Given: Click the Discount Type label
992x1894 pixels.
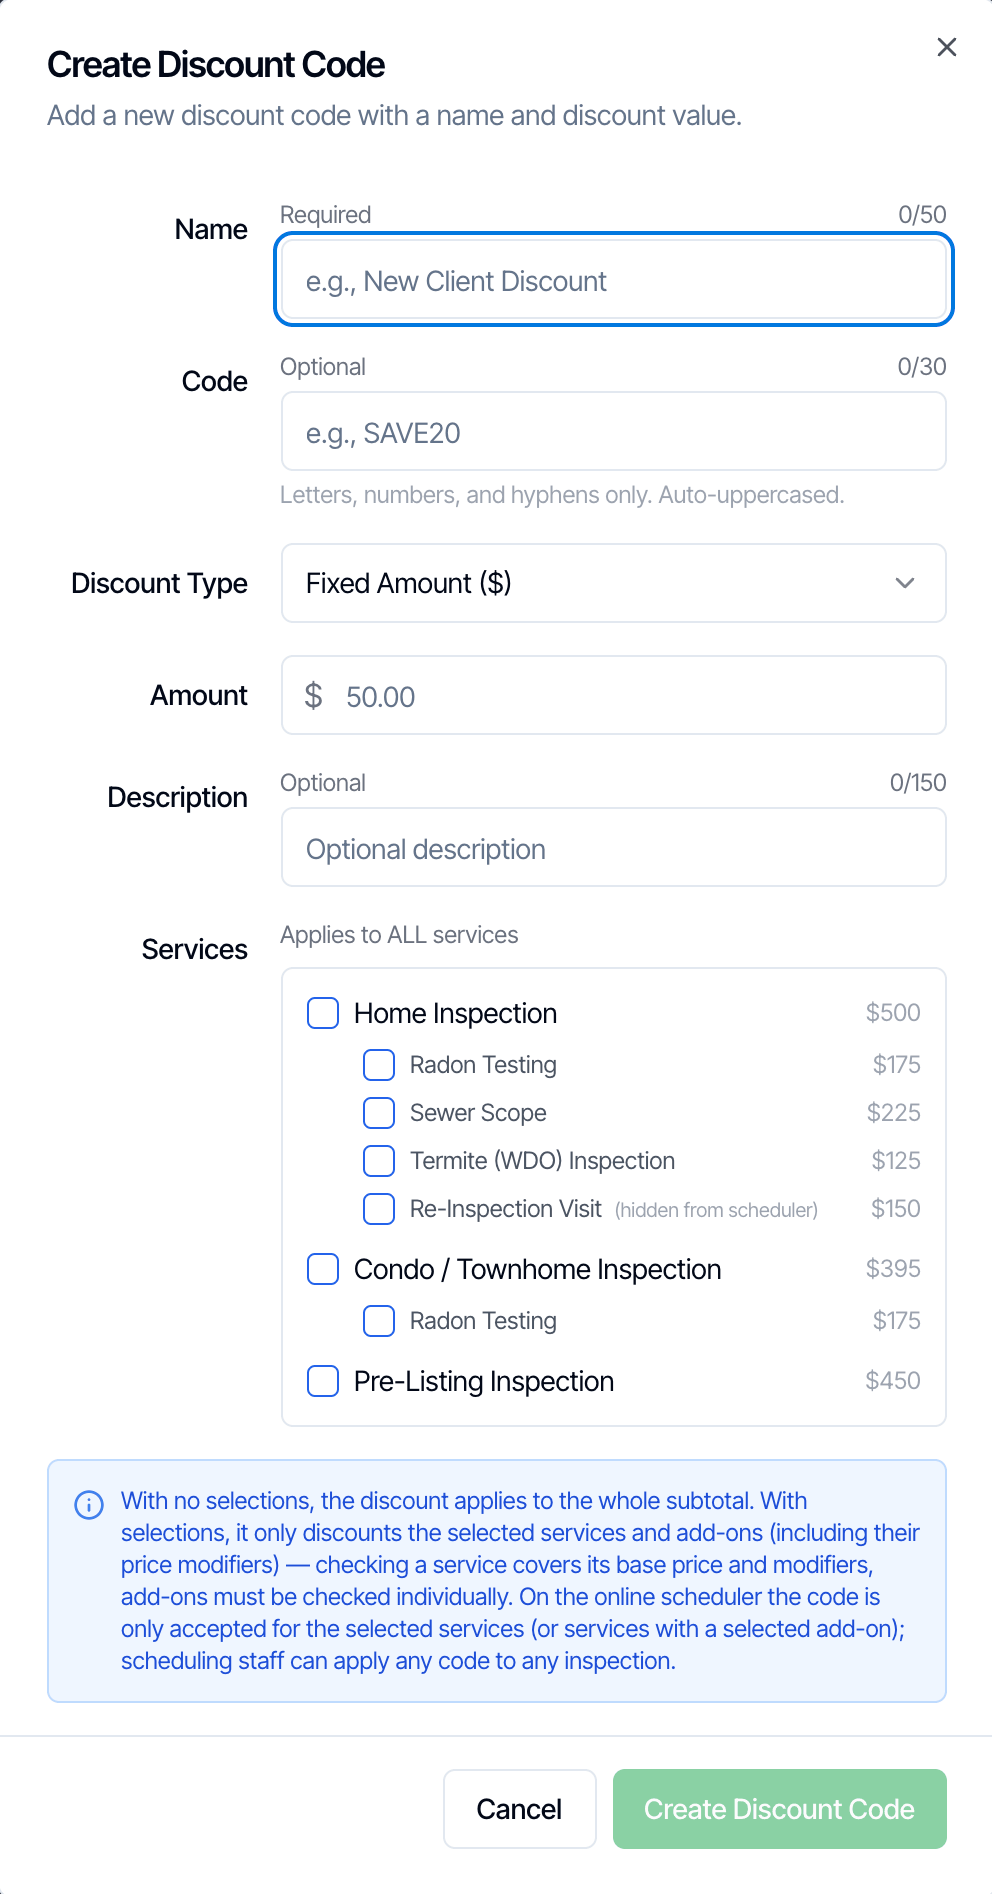Looking at the screenshot, I should (x=159, y=583).
